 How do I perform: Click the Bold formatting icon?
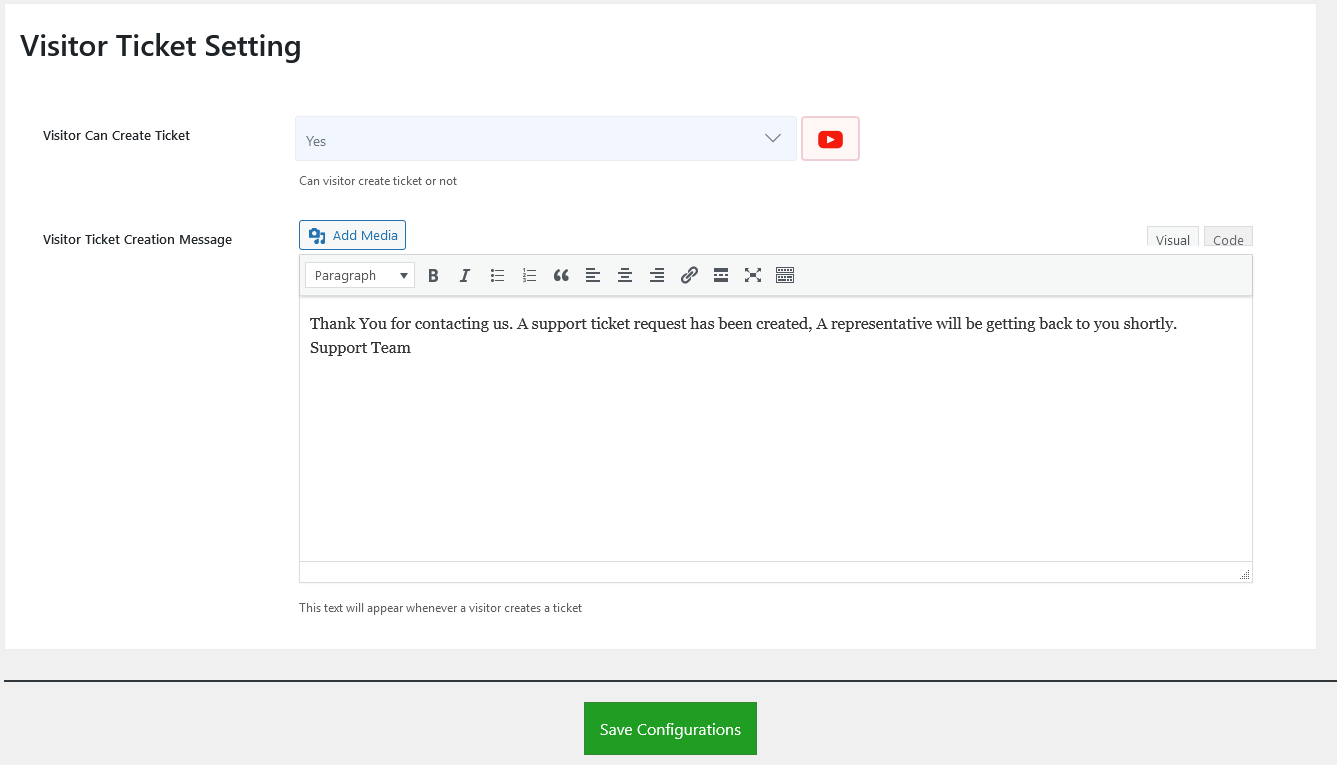click(433, 276)
